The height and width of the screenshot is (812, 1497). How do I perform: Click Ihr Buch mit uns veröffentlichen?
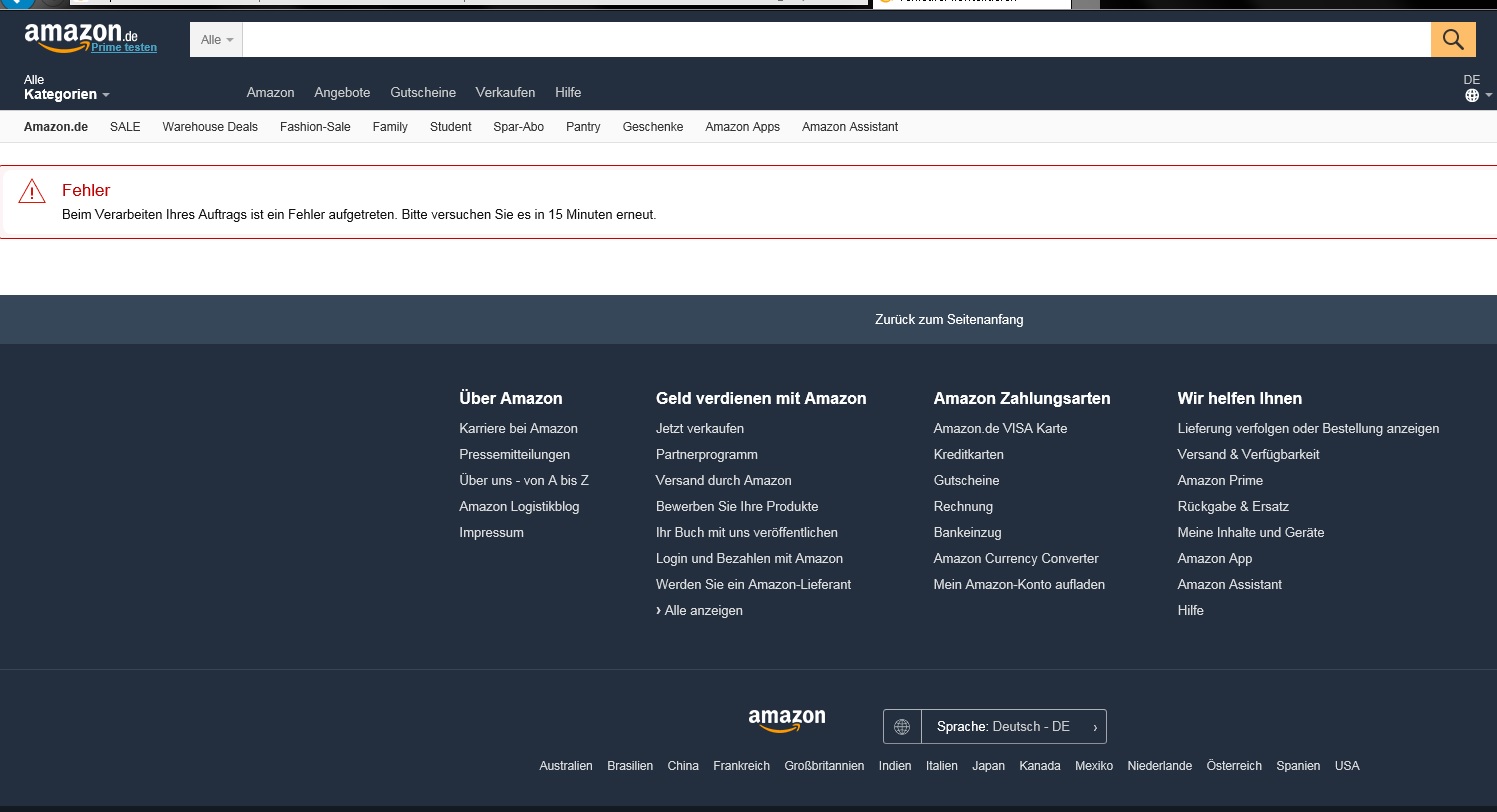[747, 532]
